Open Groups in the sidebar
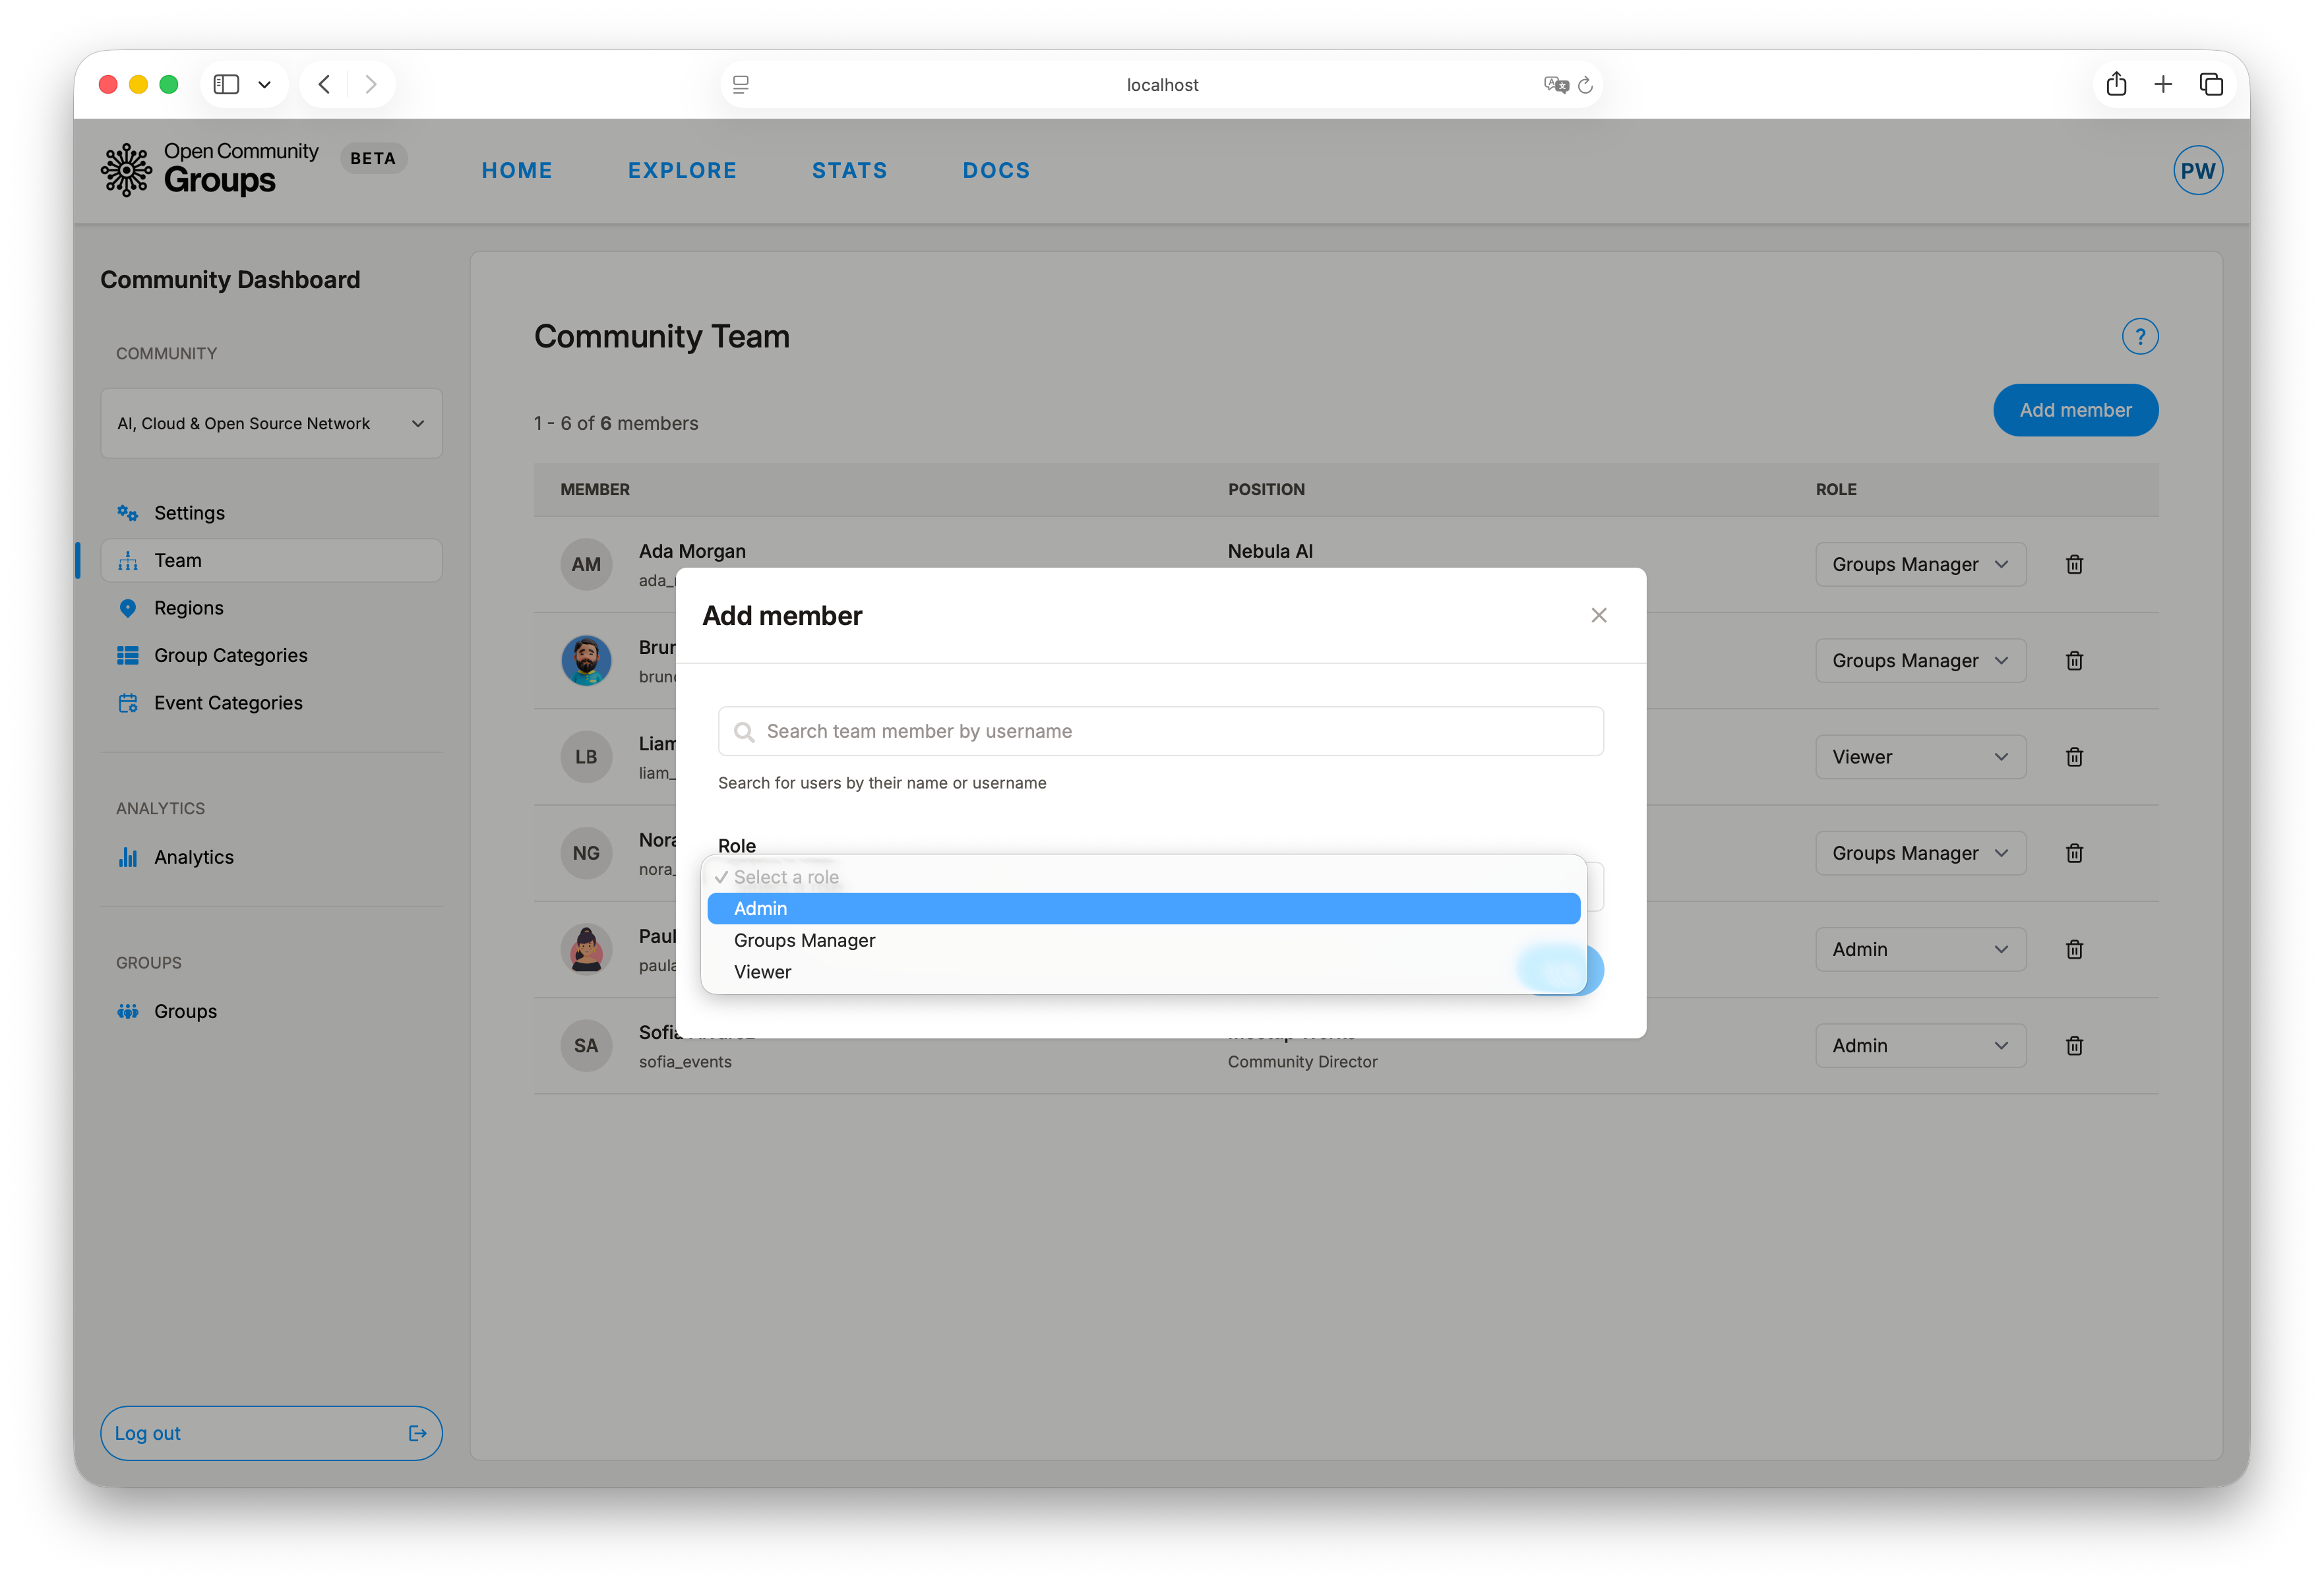This screenshot has height=1585, width=2324. coord(271,1011)
